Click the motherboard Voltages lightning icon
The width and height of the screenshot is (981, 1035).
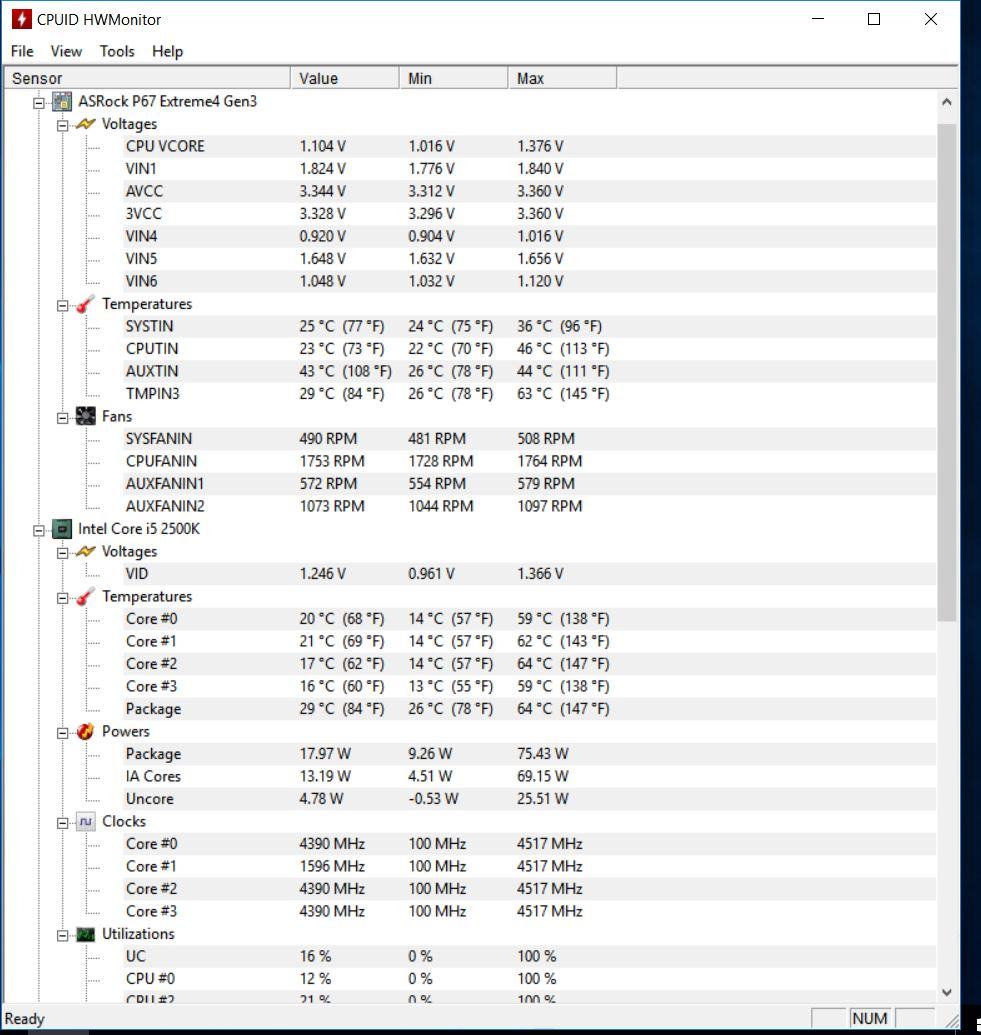[x=86, y=124]
